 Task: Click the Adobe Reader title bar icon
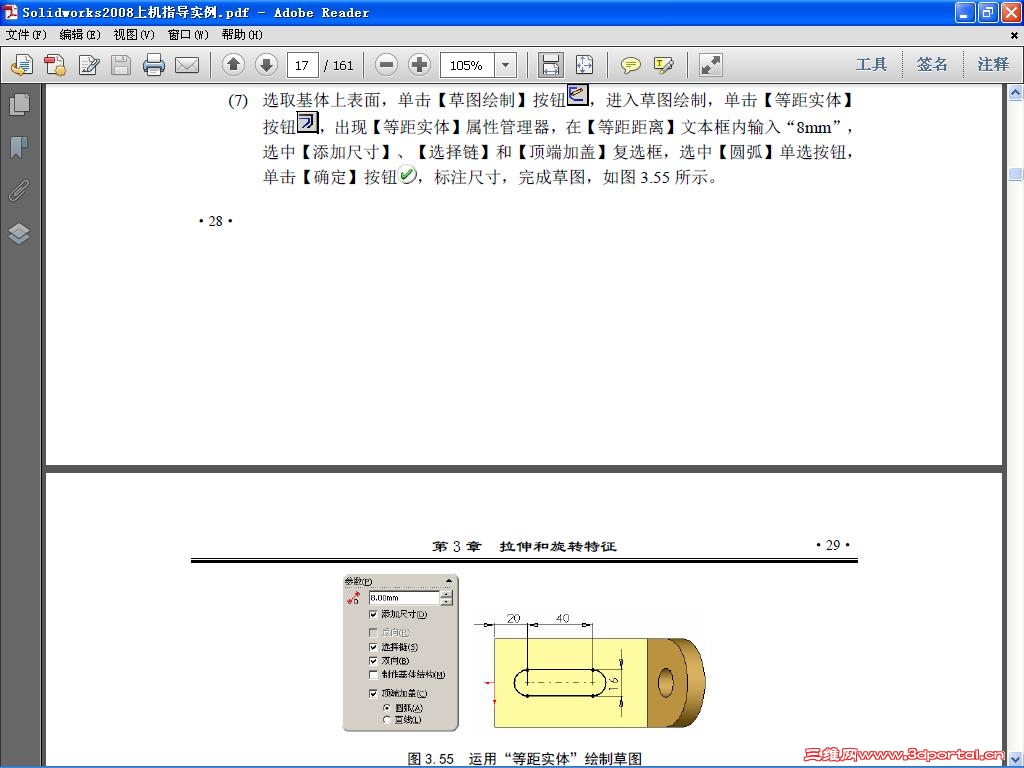pos(10,12)
